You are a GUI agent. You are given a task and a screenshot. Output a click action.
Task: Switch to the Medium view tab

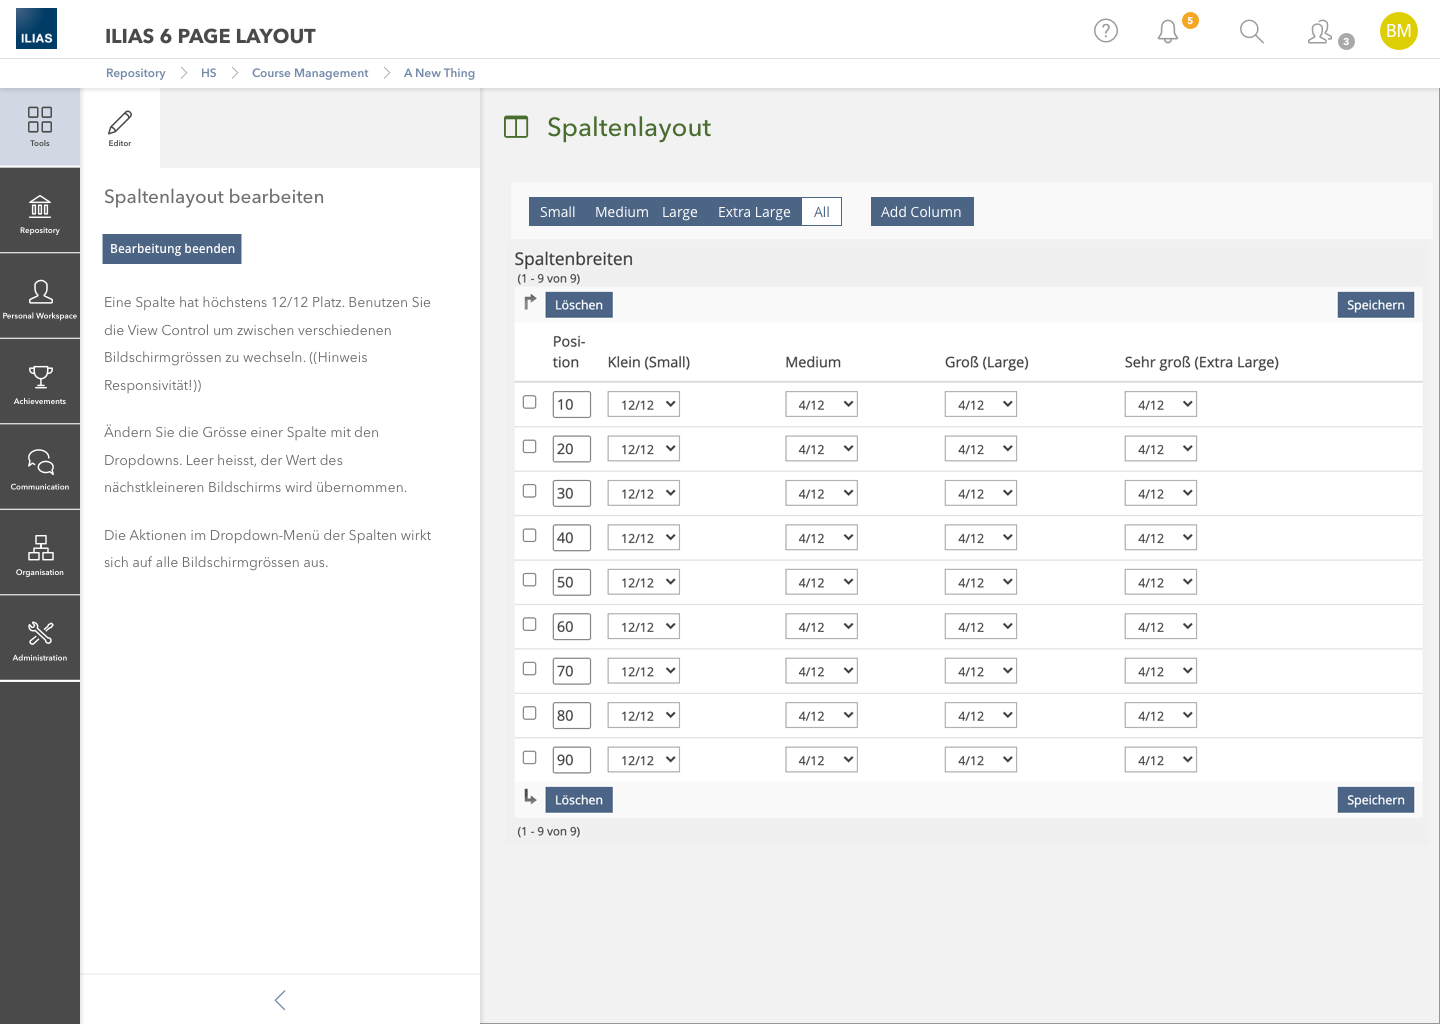[x=621, y=212]
